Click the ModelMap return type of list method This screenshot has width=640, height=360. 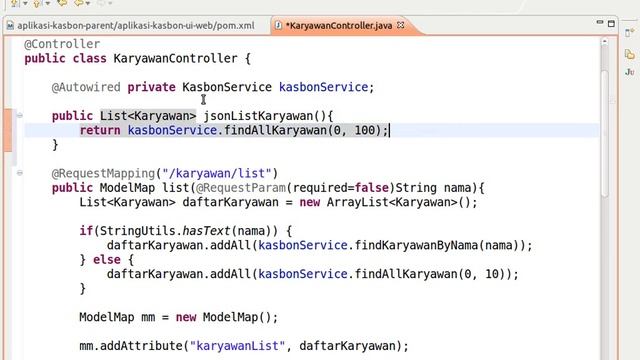pos(127,188)
